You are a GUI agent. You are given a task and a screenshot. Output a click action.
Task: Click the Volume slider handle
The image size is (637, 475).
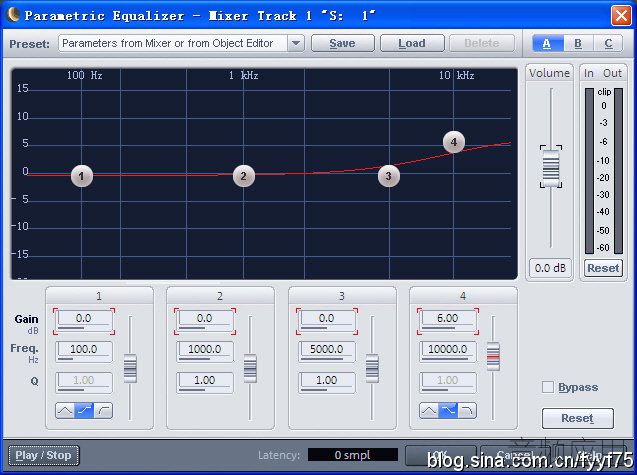point(551,168)
